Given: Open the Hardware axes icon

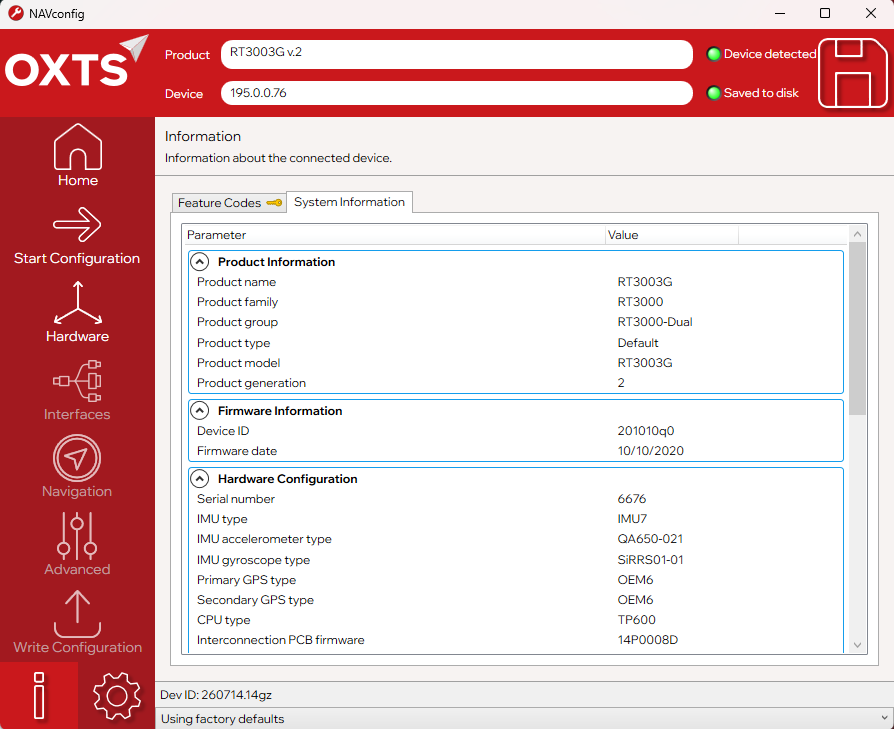Looking at the screenshot, I should [78, 303].
